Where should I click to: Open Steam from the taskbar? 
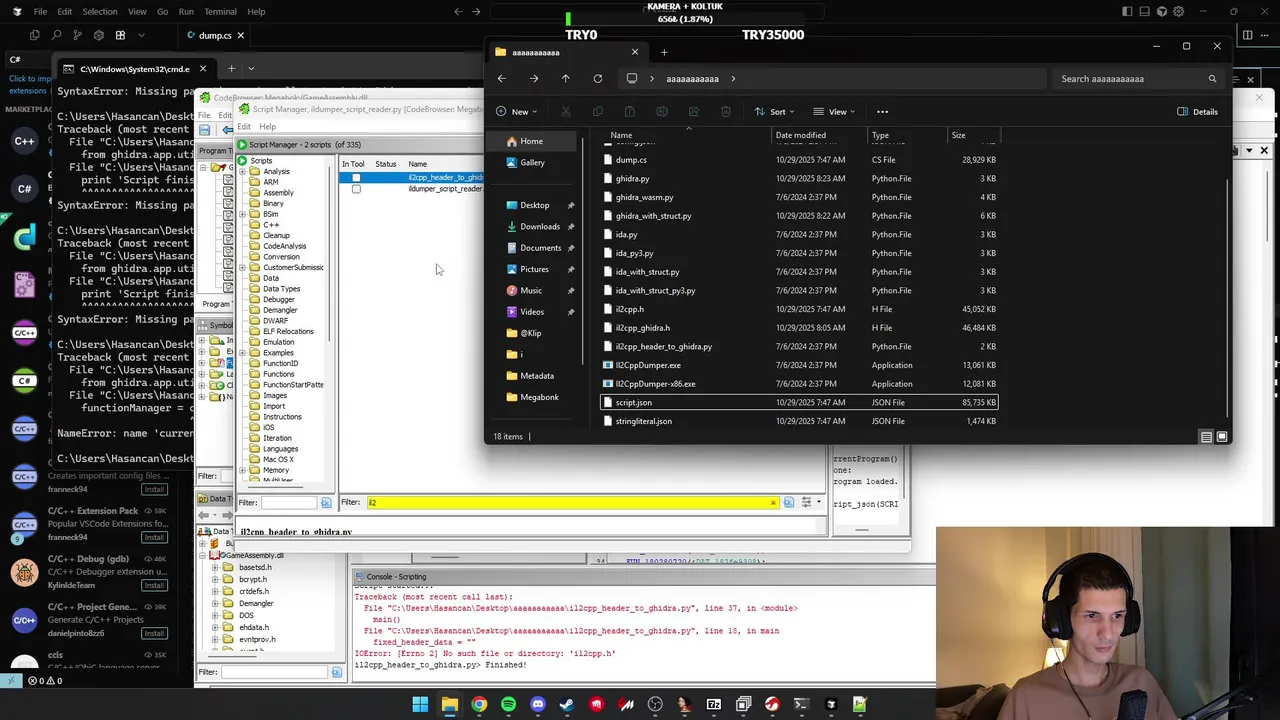pos(567,704)
